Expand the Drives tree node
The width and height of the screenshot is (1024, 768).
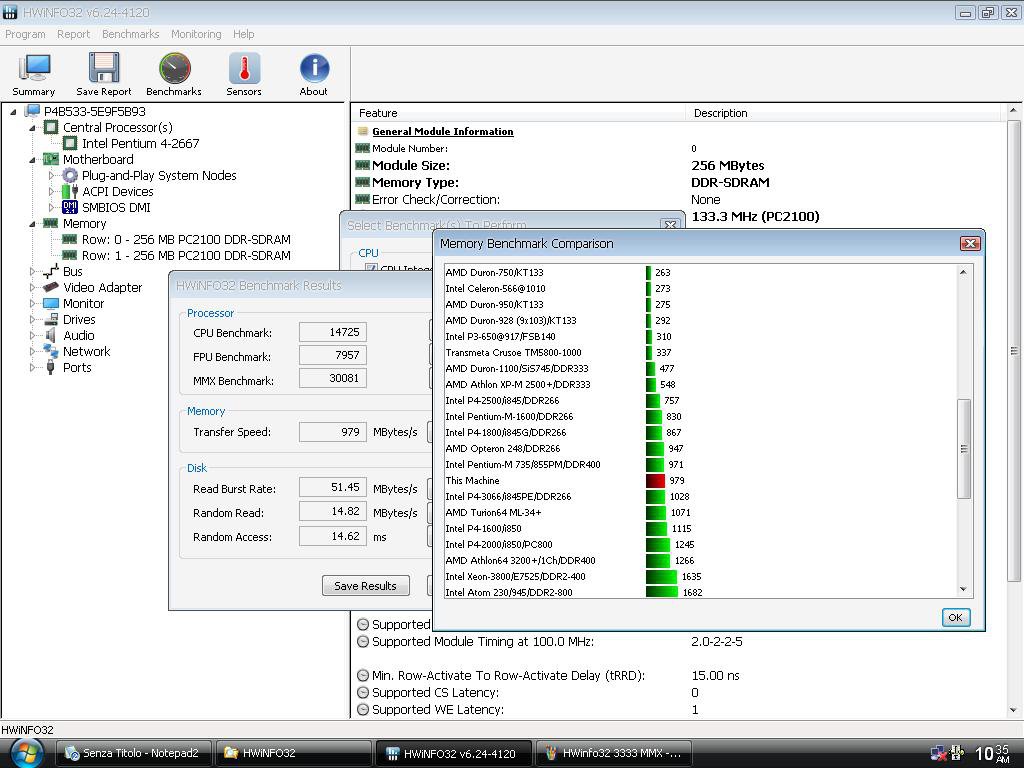pyautogui.click(x=33, y=319)
